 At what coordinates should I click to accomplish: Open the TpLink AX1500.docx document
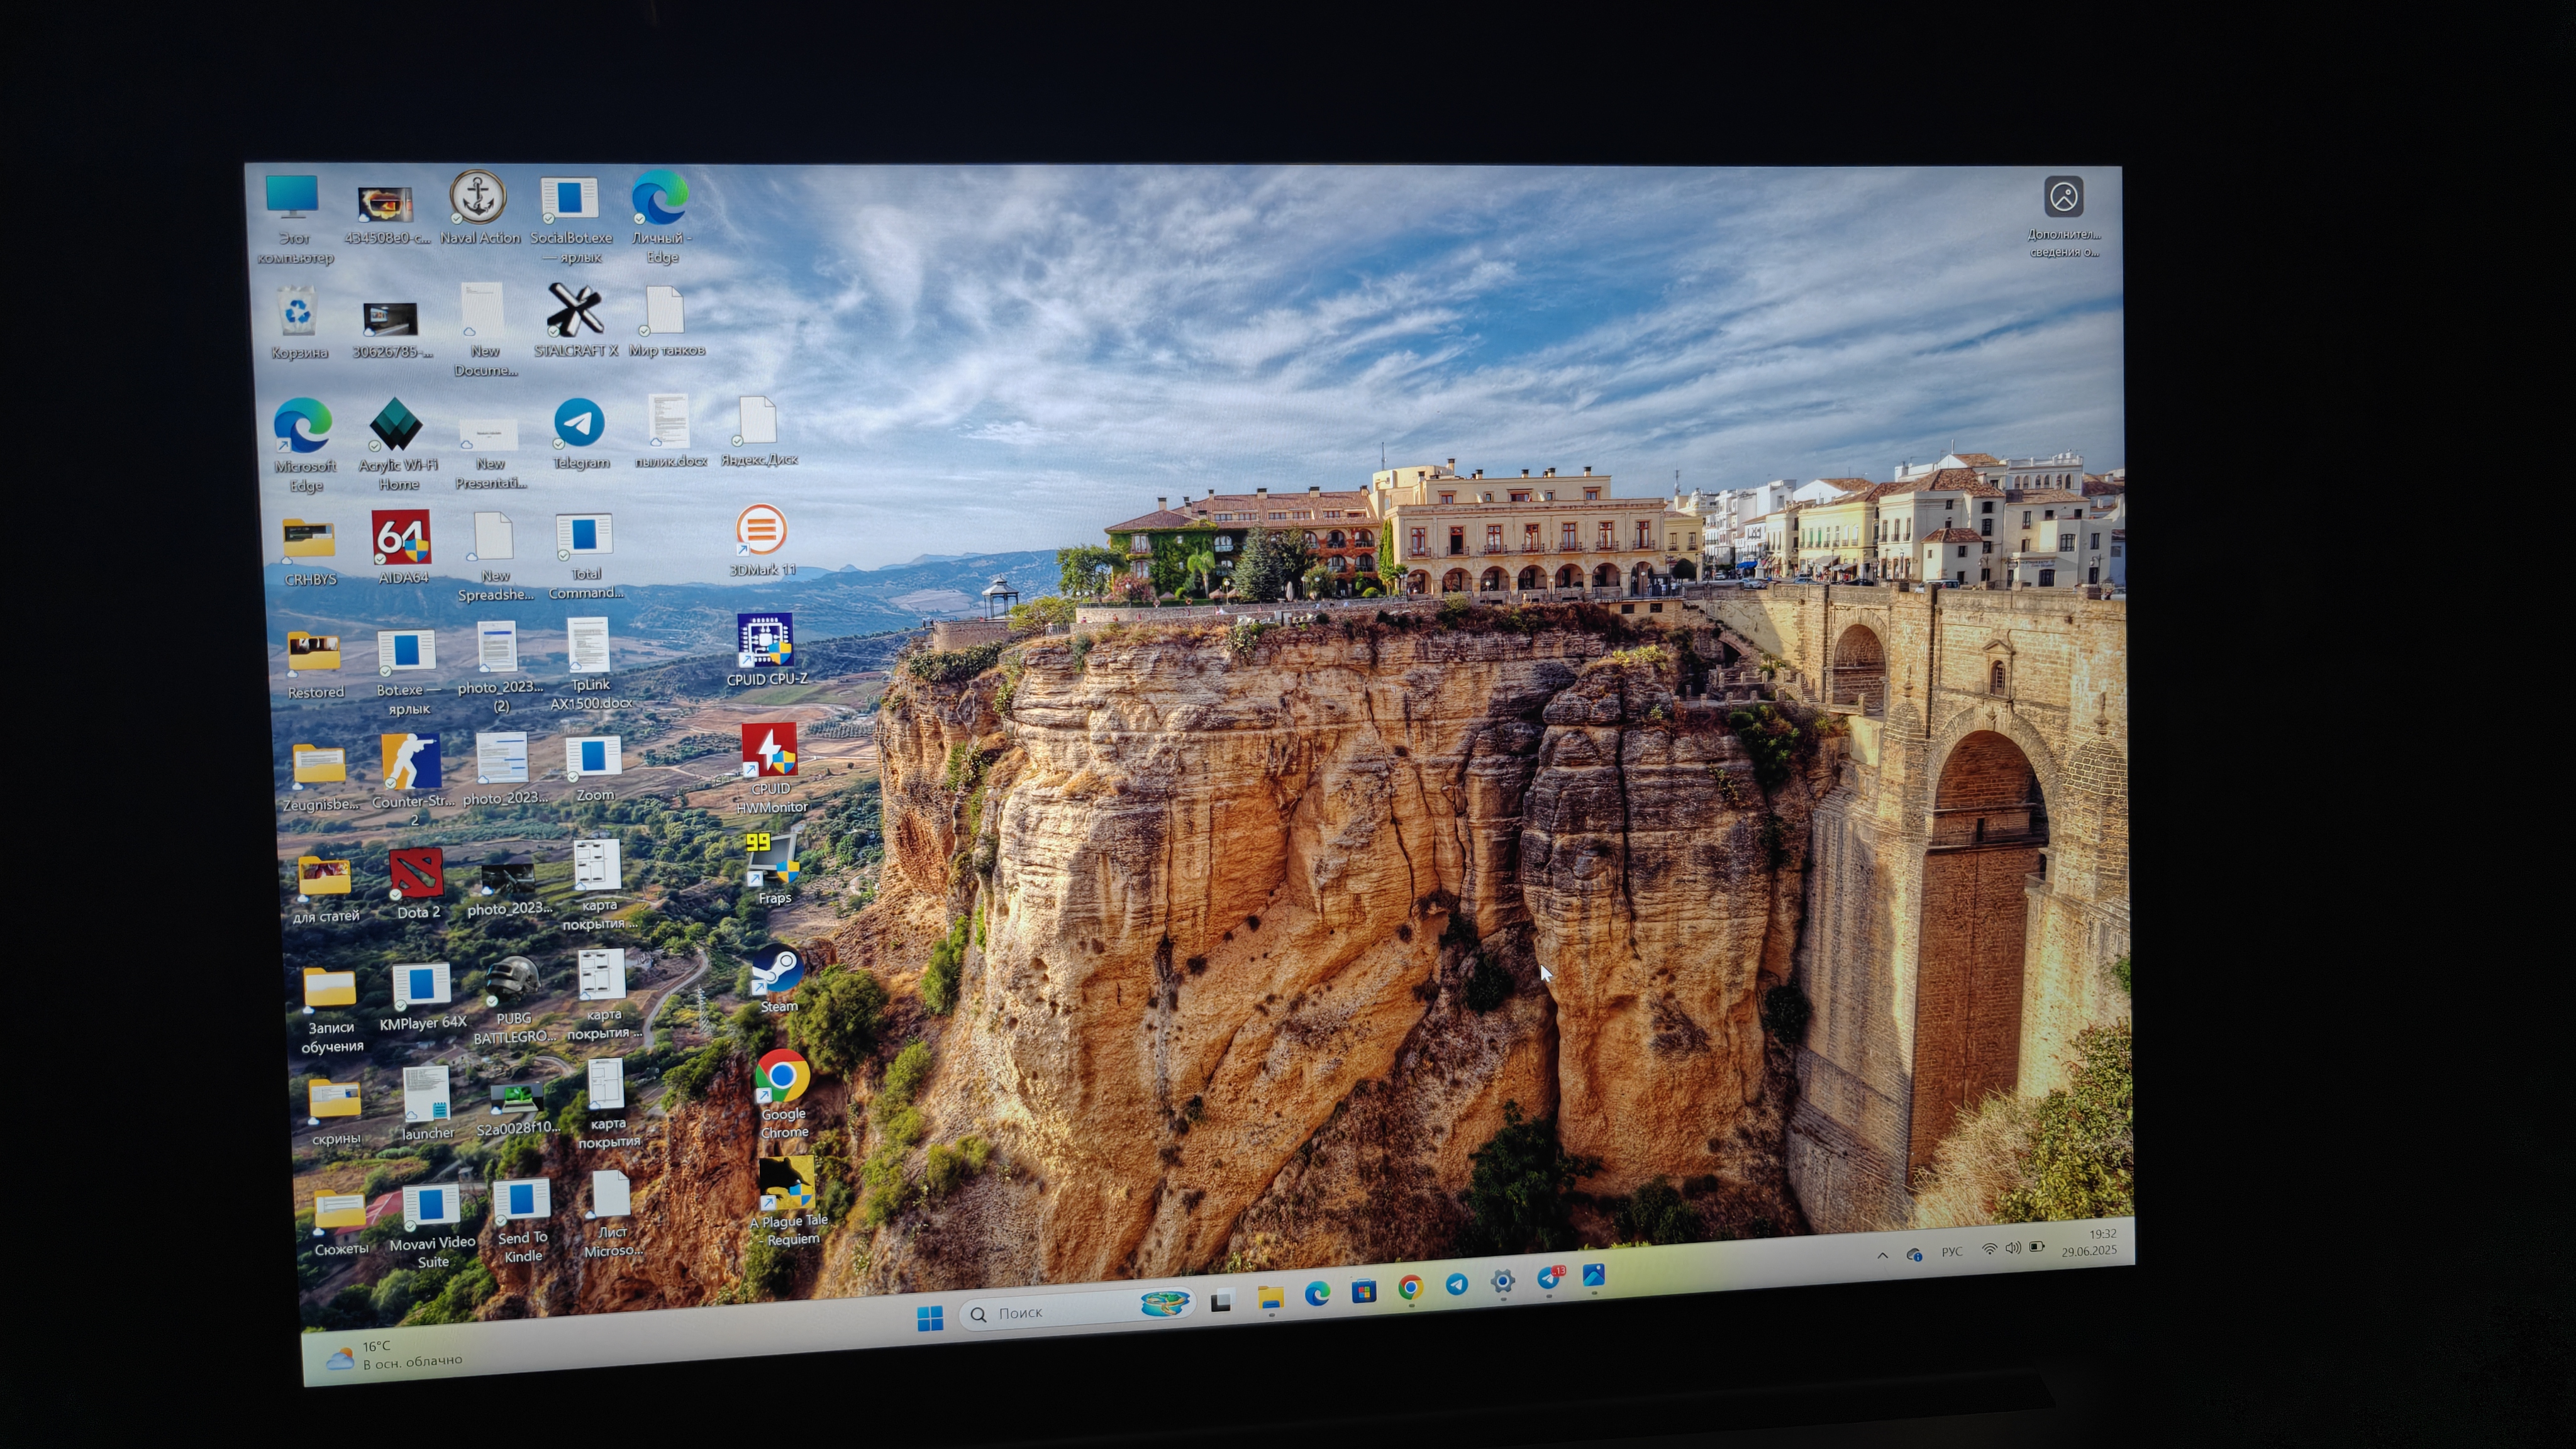(x=589, y=664)
